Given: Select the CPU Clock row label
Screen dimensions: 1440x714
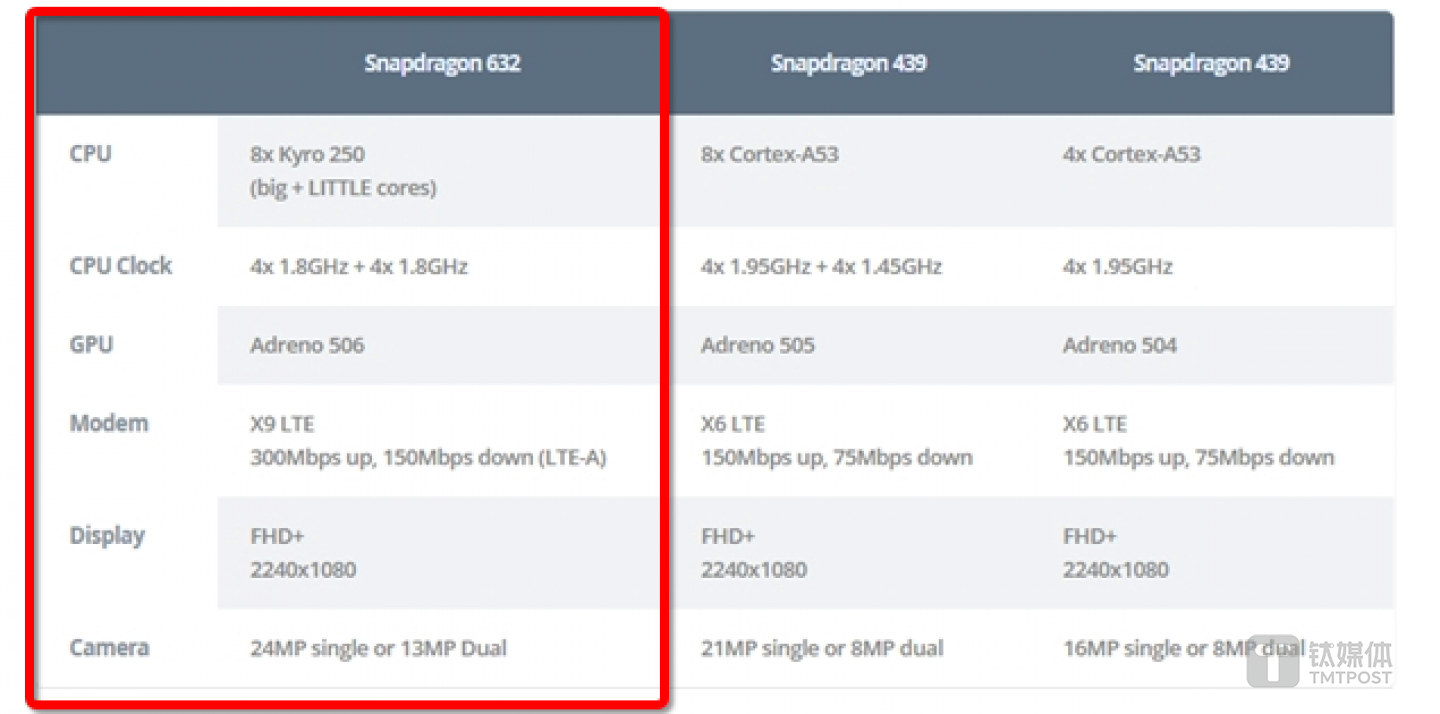Looking at the screenshot, I should click(x=120, y=266).
